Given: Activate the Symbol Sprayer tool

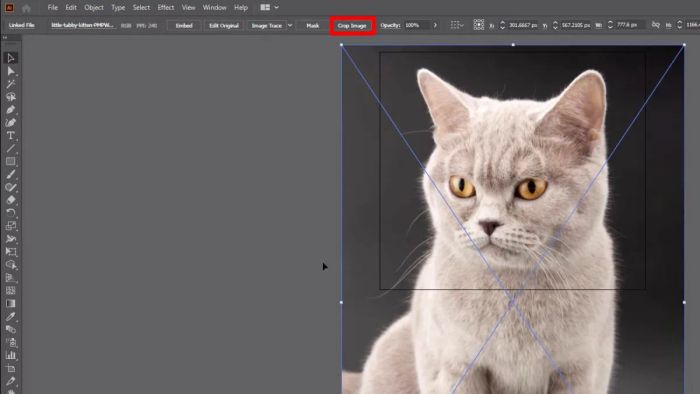Looking at the screenshot, I should point(11,343).
